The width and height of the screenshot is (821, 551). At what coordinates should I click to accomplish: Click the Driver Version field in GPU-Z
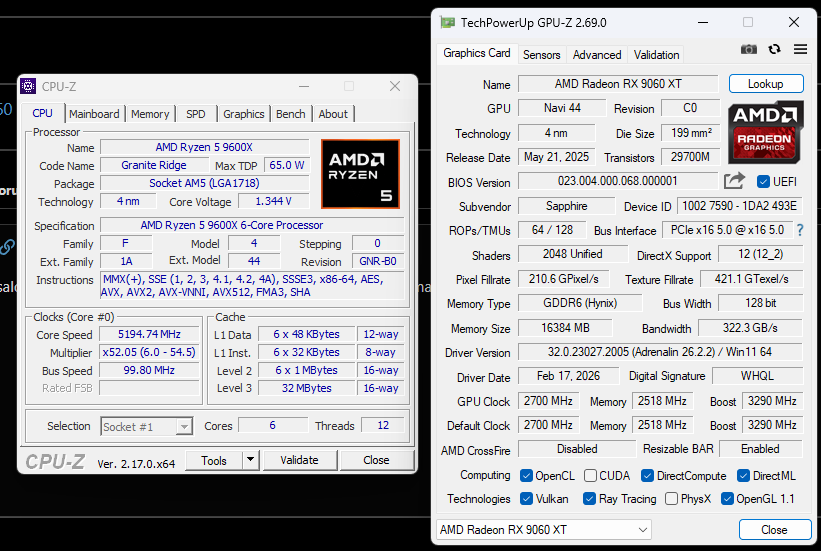coord(660,352)
